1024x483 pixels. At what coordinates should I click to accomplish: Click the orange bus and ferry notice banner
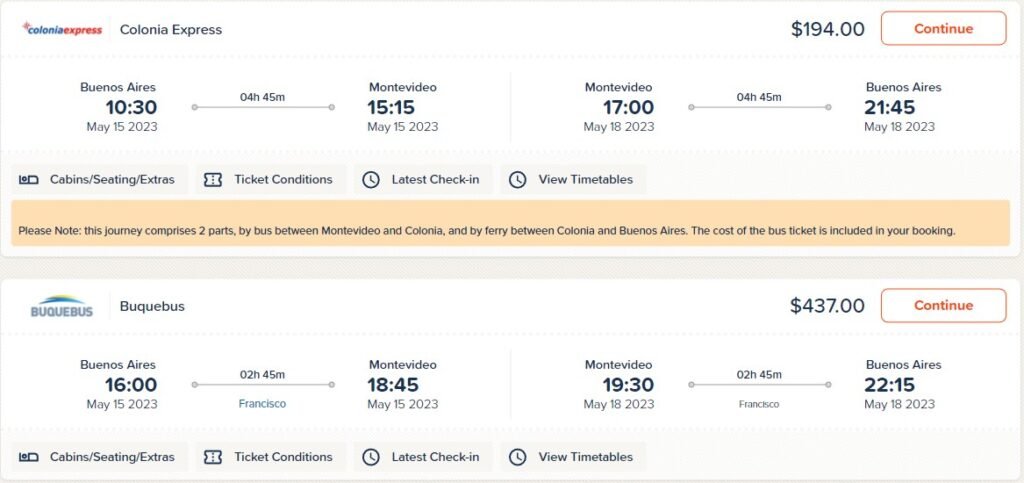(x=511, y=223)
